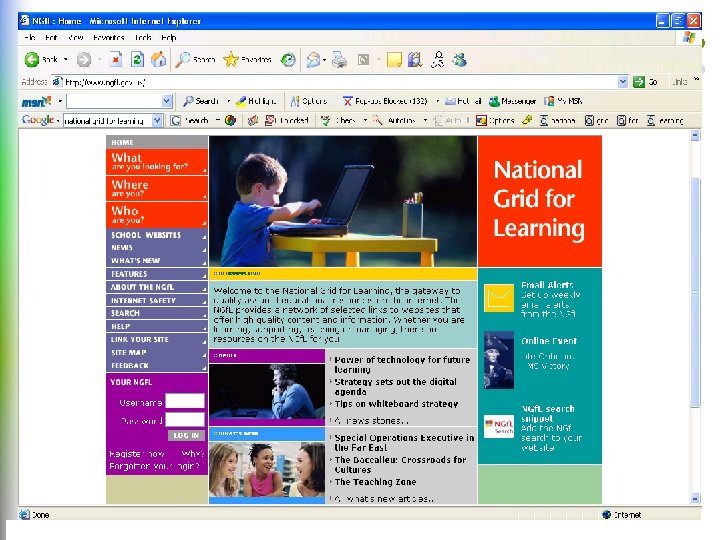Screen dimensions: 720x540
Task: Open the Edit menu
Action: pos(51,37)
